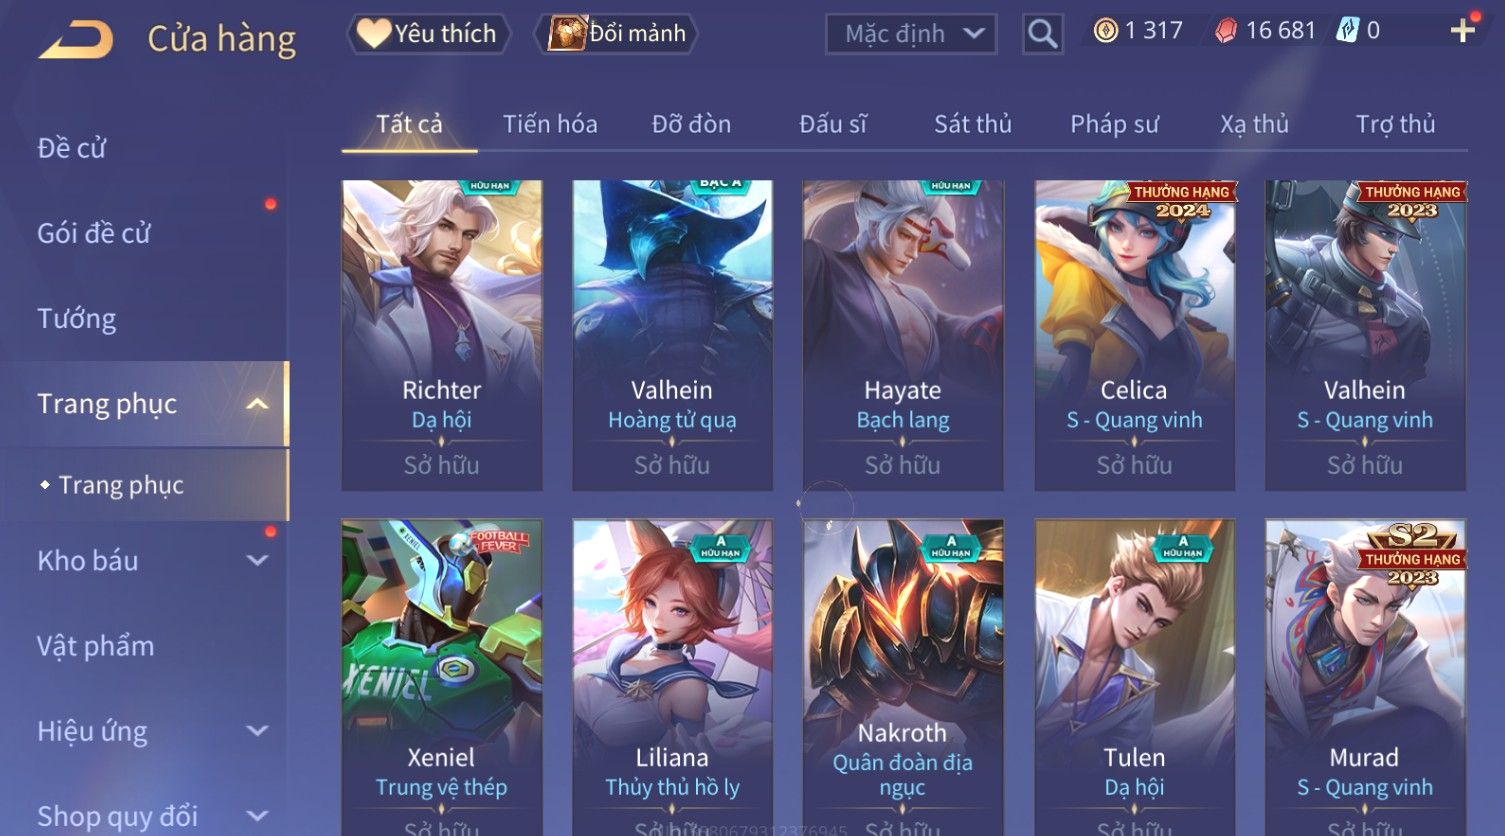
Task: Tap the gold coin balance icon
Action: 1105,31
